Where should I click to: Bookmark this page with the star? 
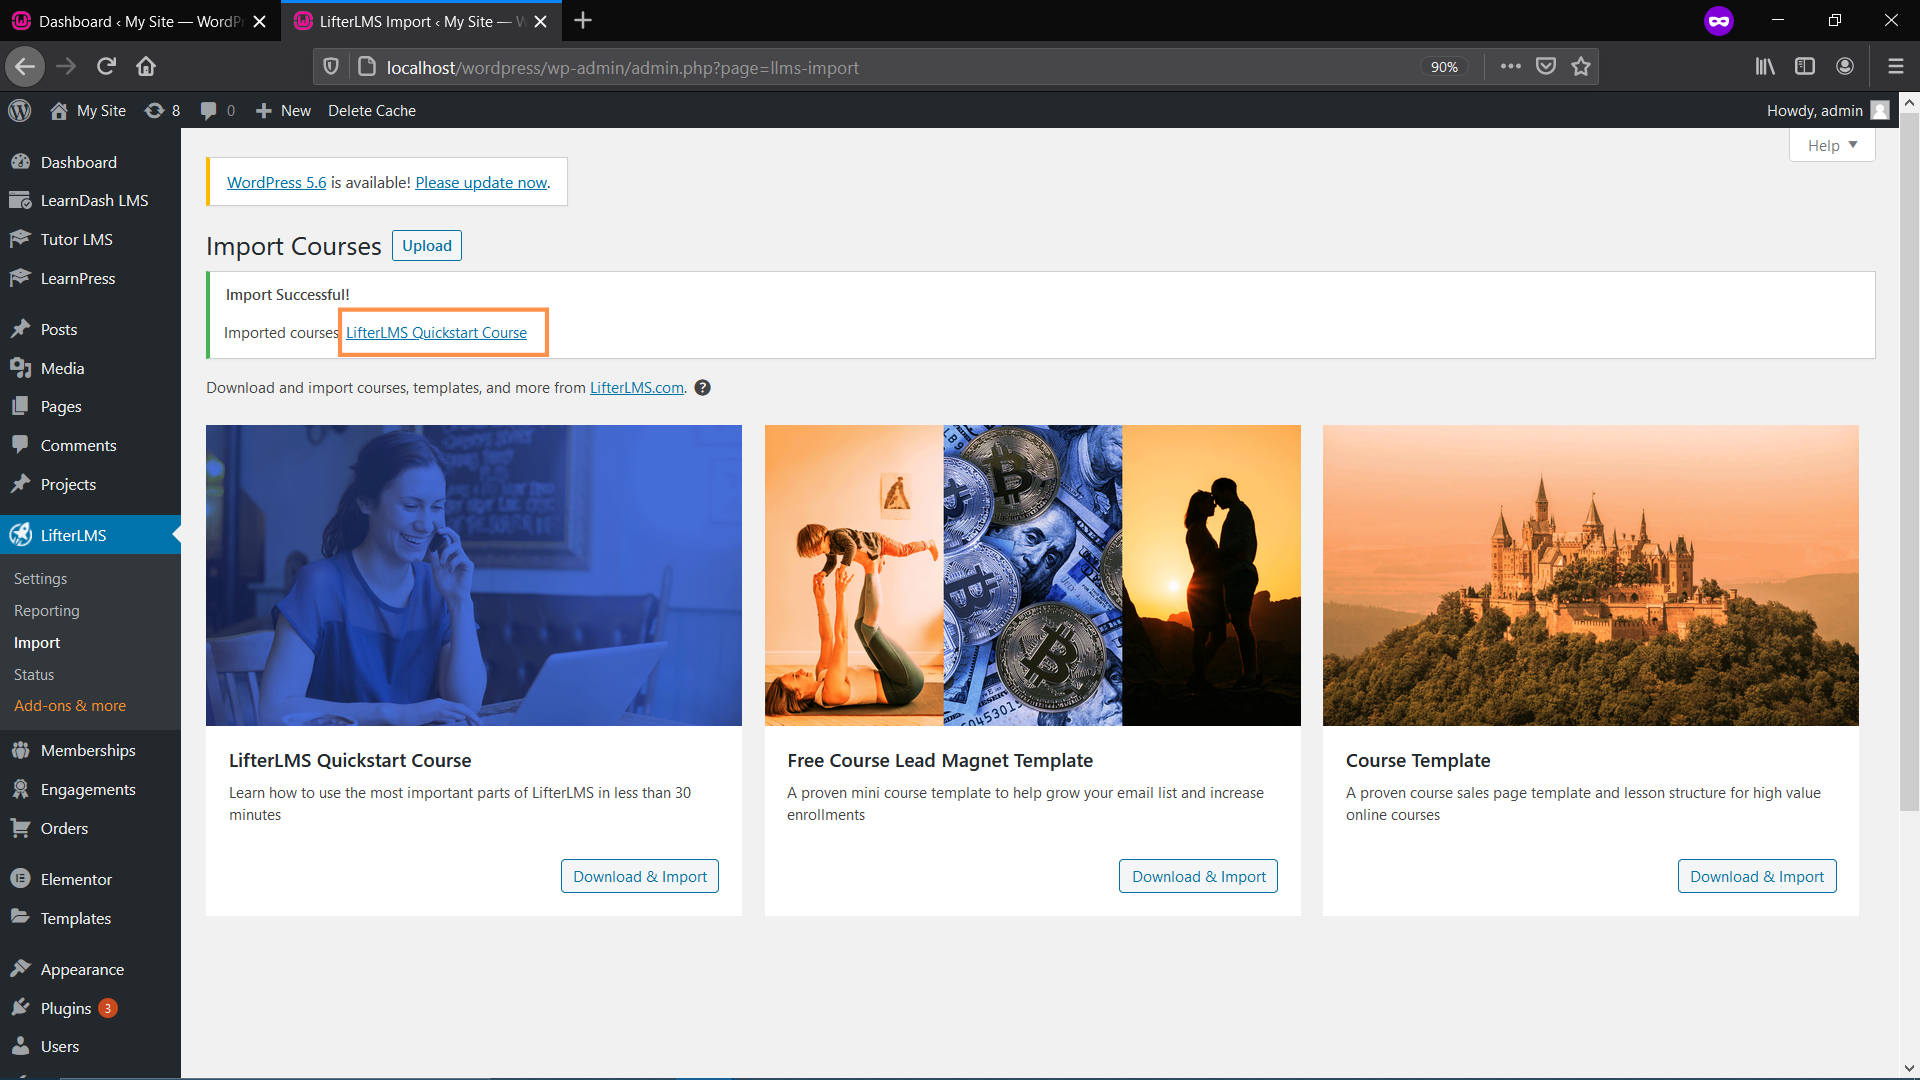click(1581, 67)
